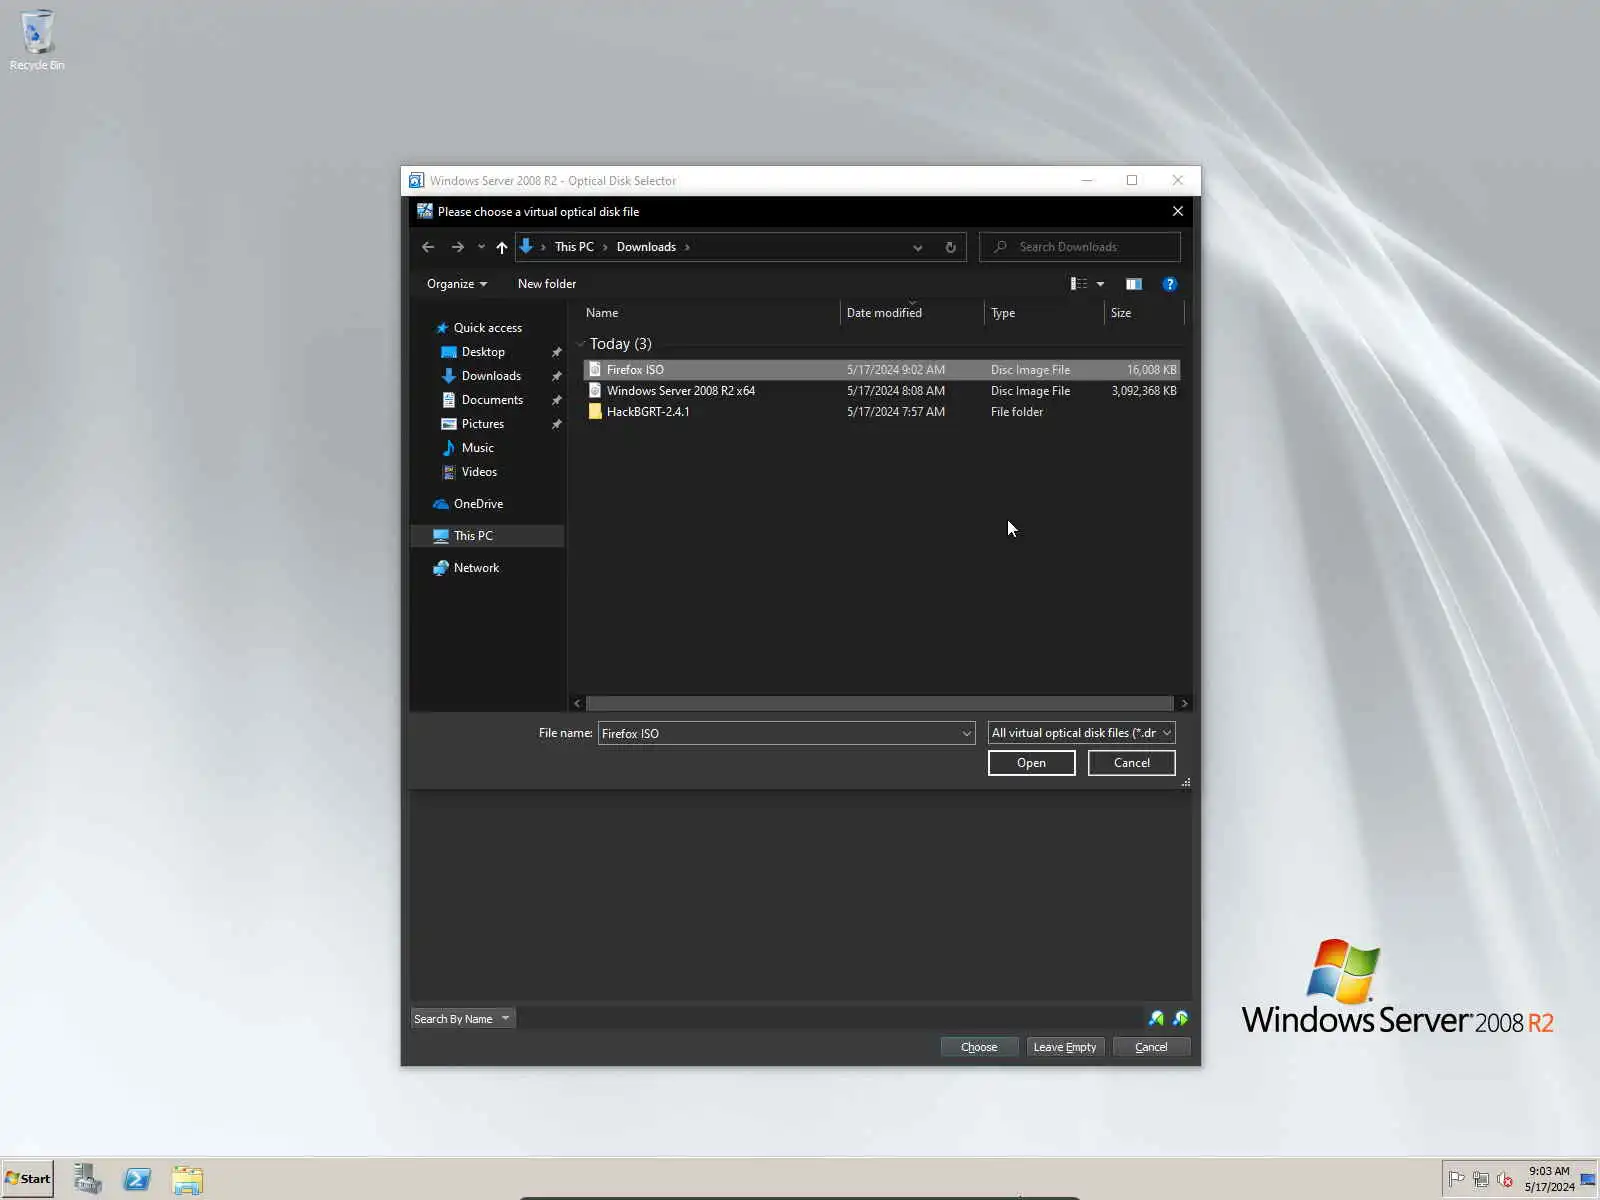Launch Server Manager from the taskbar
Viewport: 1600px width, 1200px height.
pos(87,1179)
